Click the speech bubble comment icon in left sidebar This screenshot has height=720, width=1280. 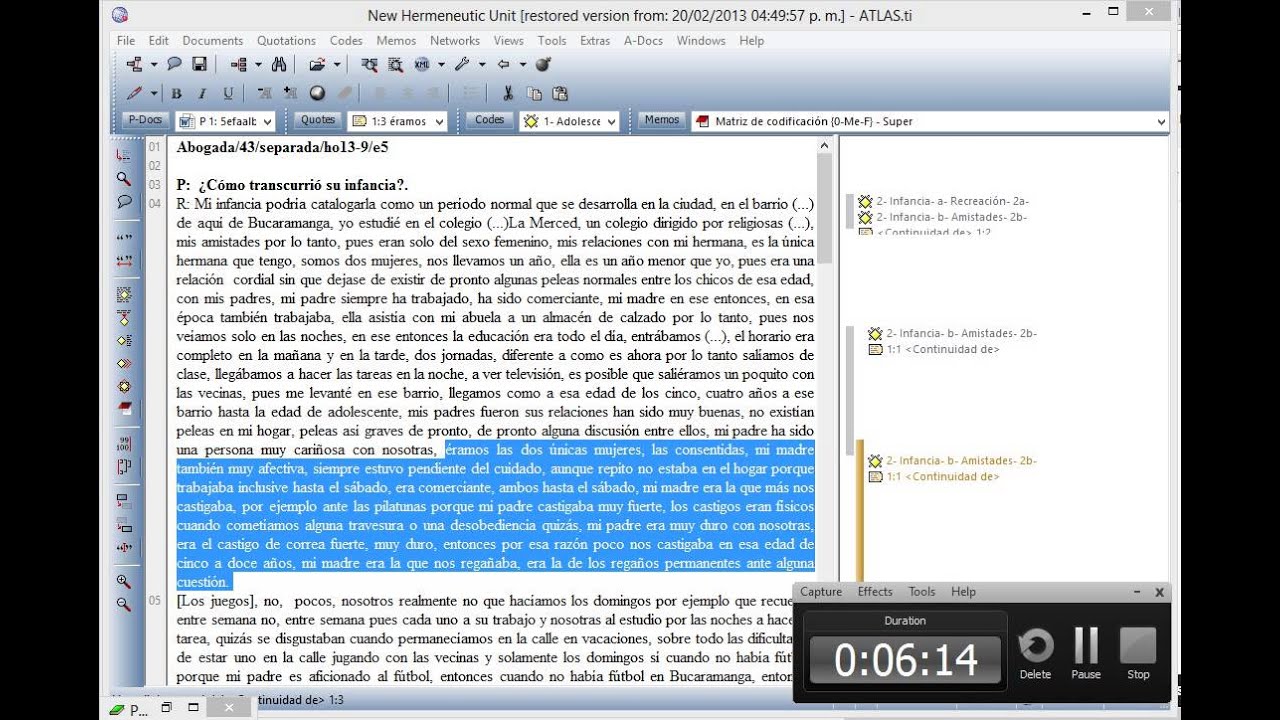pos(124,201)
